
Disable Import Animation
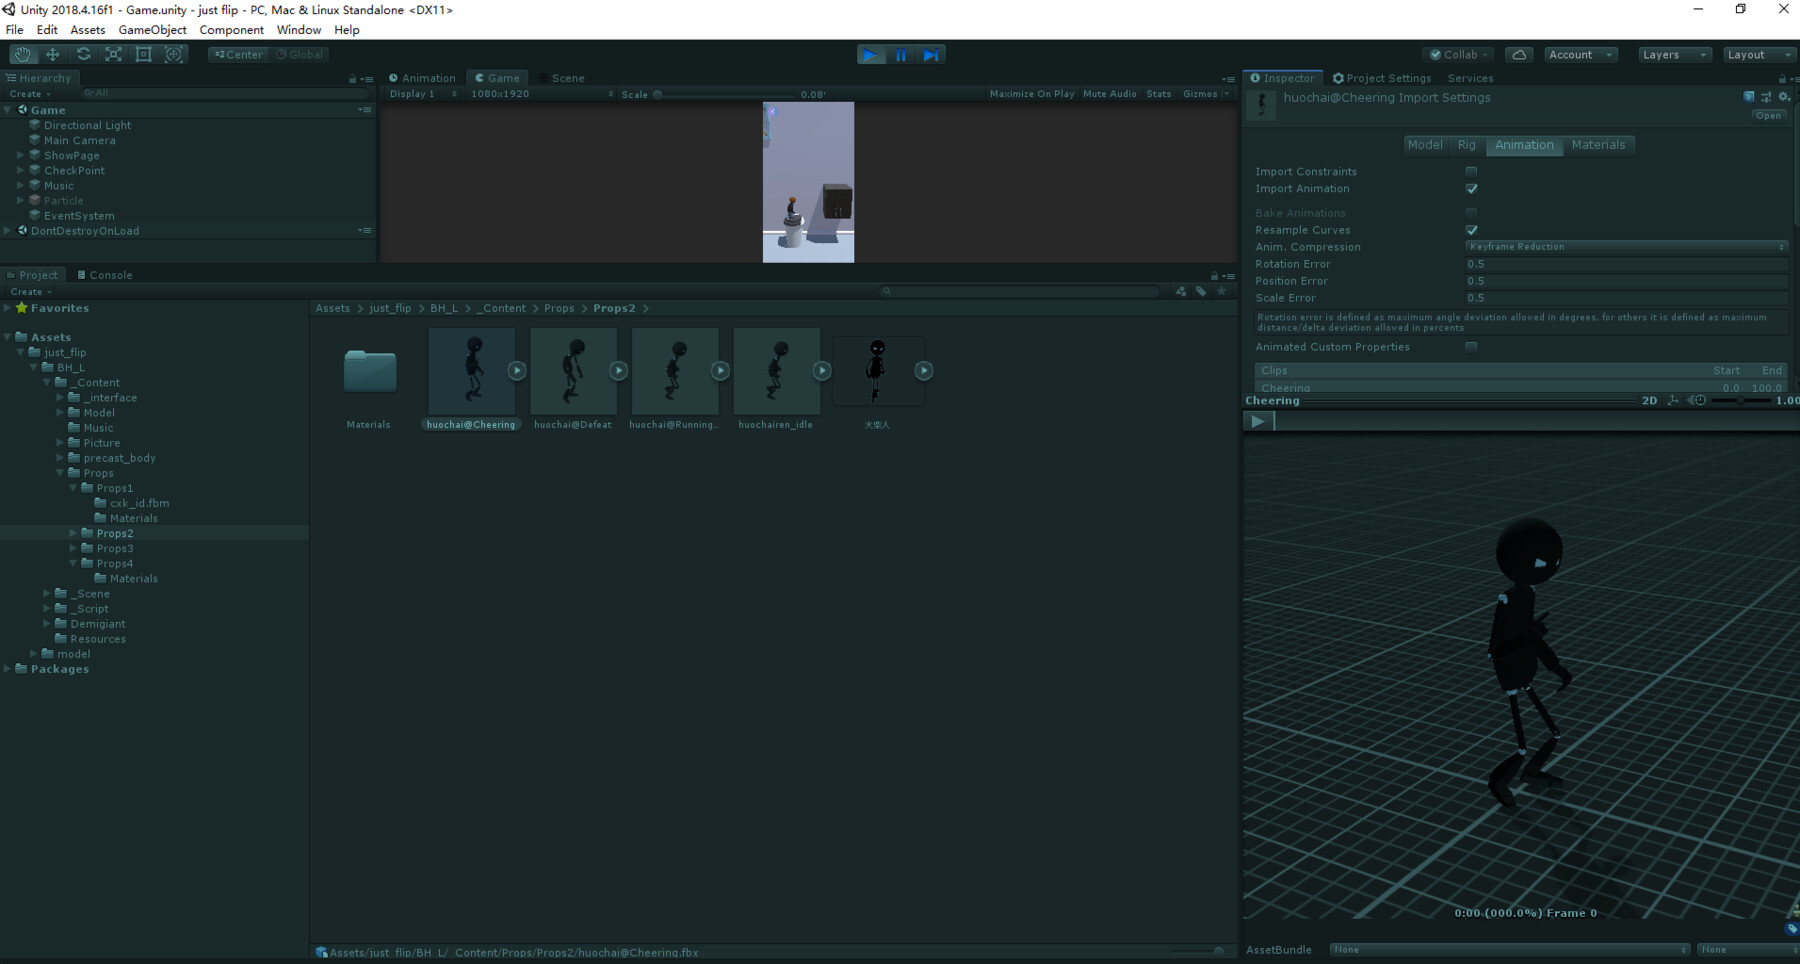point(1471,188)
